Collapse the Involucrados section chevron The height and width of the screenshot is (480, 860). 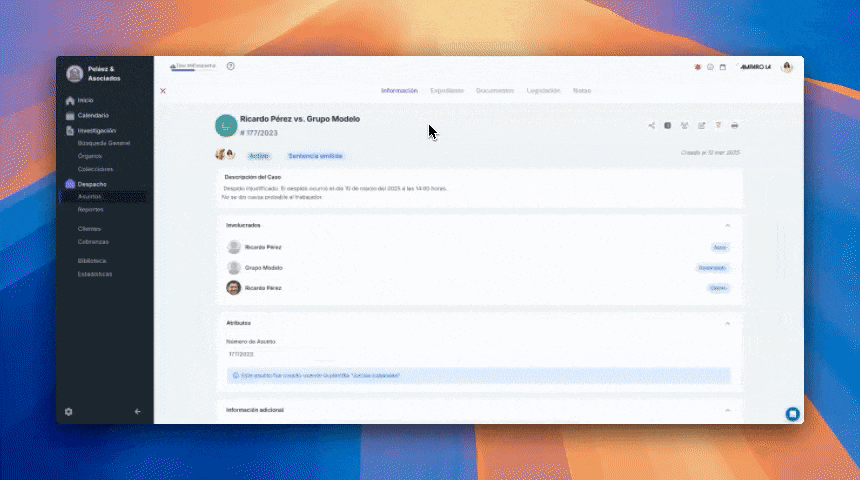click(x=727, y=225)
